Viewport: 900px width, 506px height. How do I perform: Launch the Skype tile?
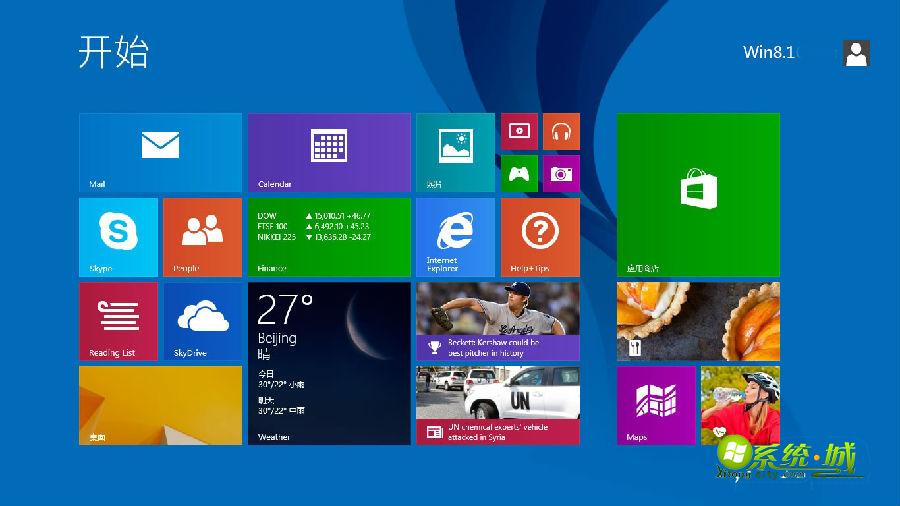pyautogui.click(x=118, y=238)
